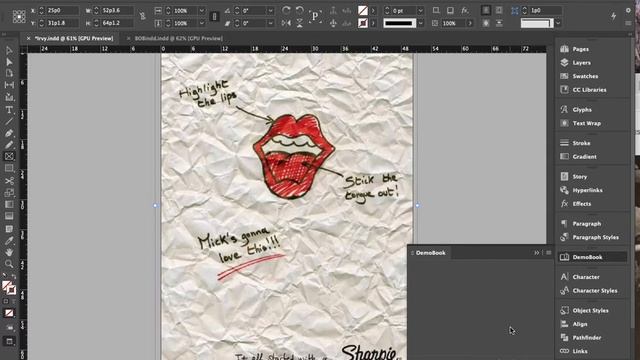The image size is (640, 360).
Task: Toggle constrain proportions for scaling
Action: click(214, 16)
